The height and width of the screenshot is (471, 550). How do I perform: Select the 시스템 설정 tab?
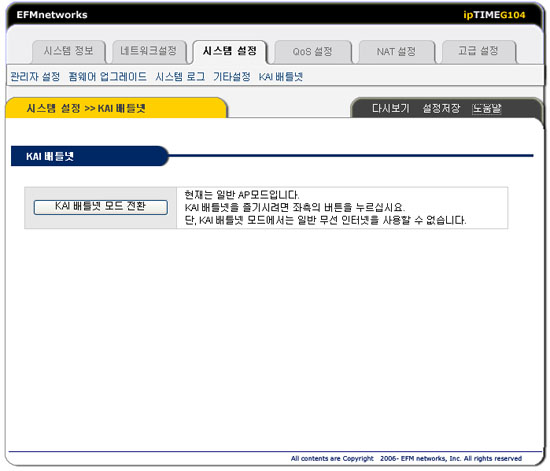[x=230, y=51]
